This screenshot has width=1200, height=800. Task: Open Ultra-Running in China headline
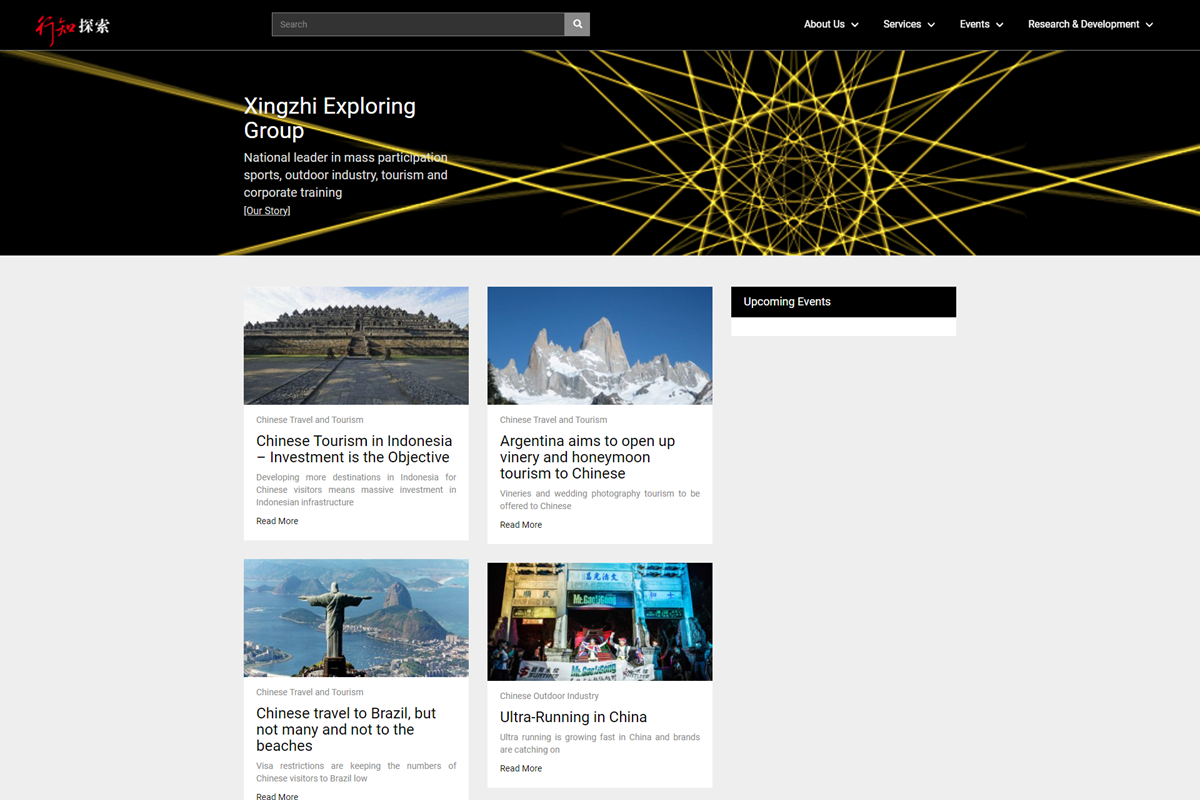click(x=573, y=717)
